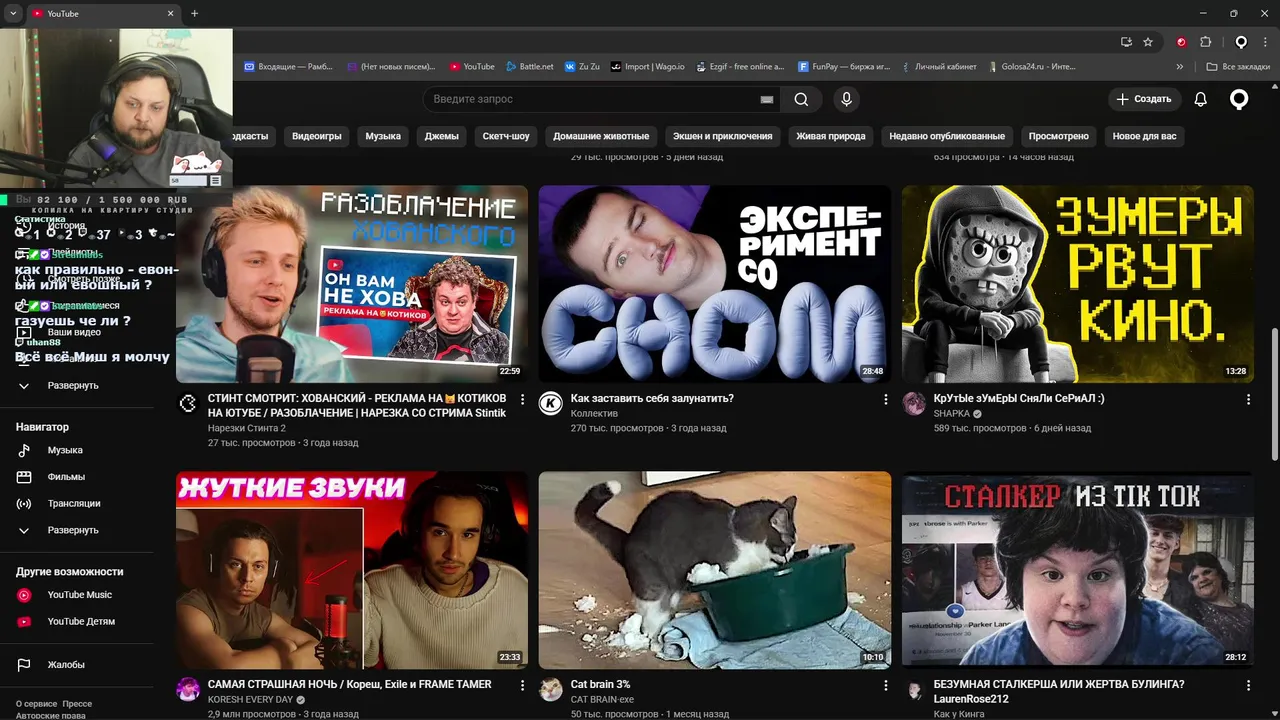1280x720 pixels.
Task: Open the tab search dropdown arrow
Action: click(12, 13)
